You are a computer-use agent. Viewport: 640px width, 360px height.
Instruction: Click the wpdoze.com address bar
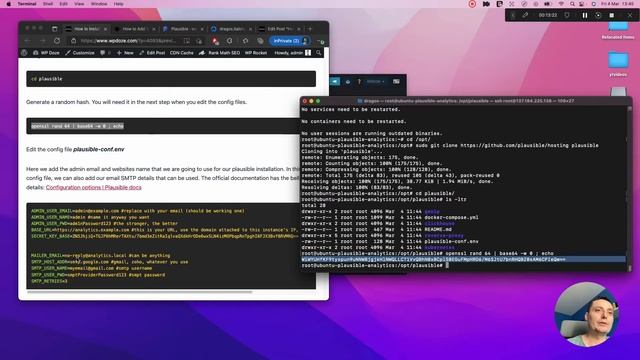click(x=128, y=41)
